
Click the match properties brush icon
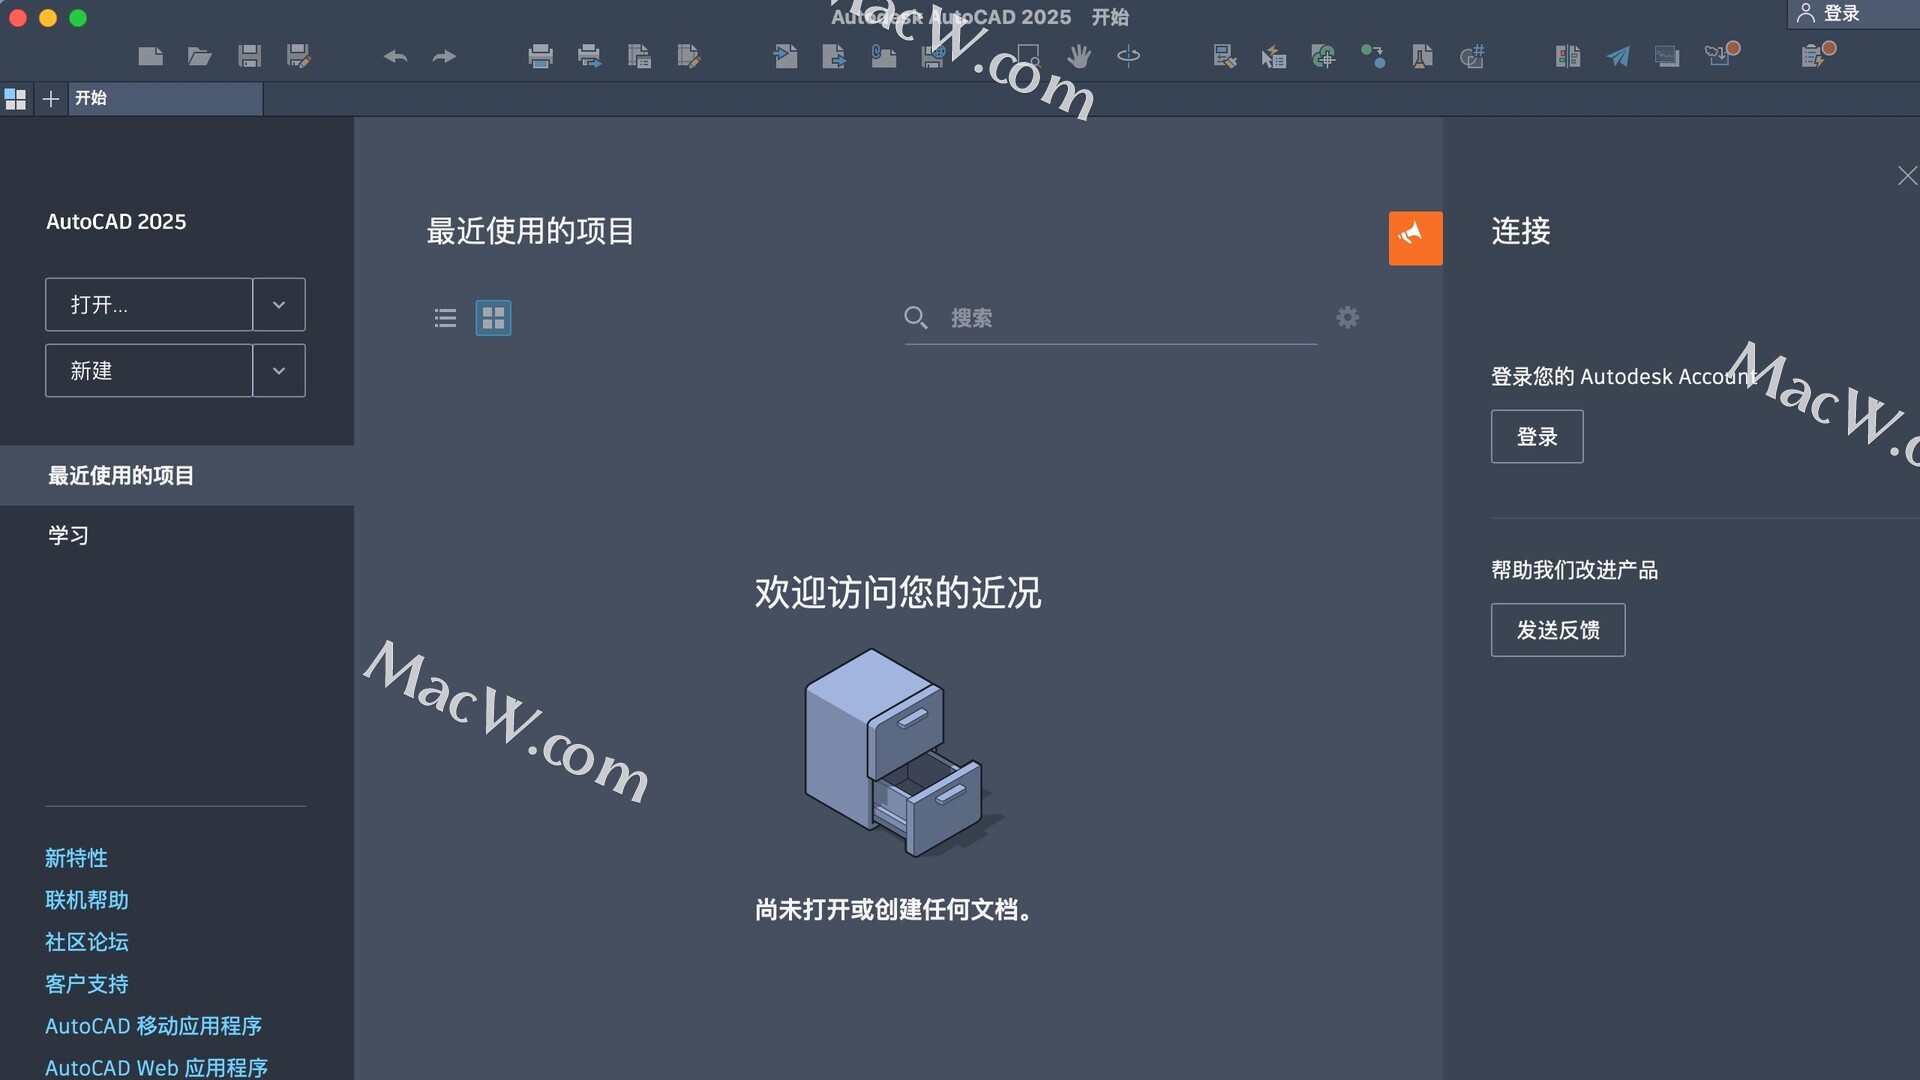coord(1225,56)
